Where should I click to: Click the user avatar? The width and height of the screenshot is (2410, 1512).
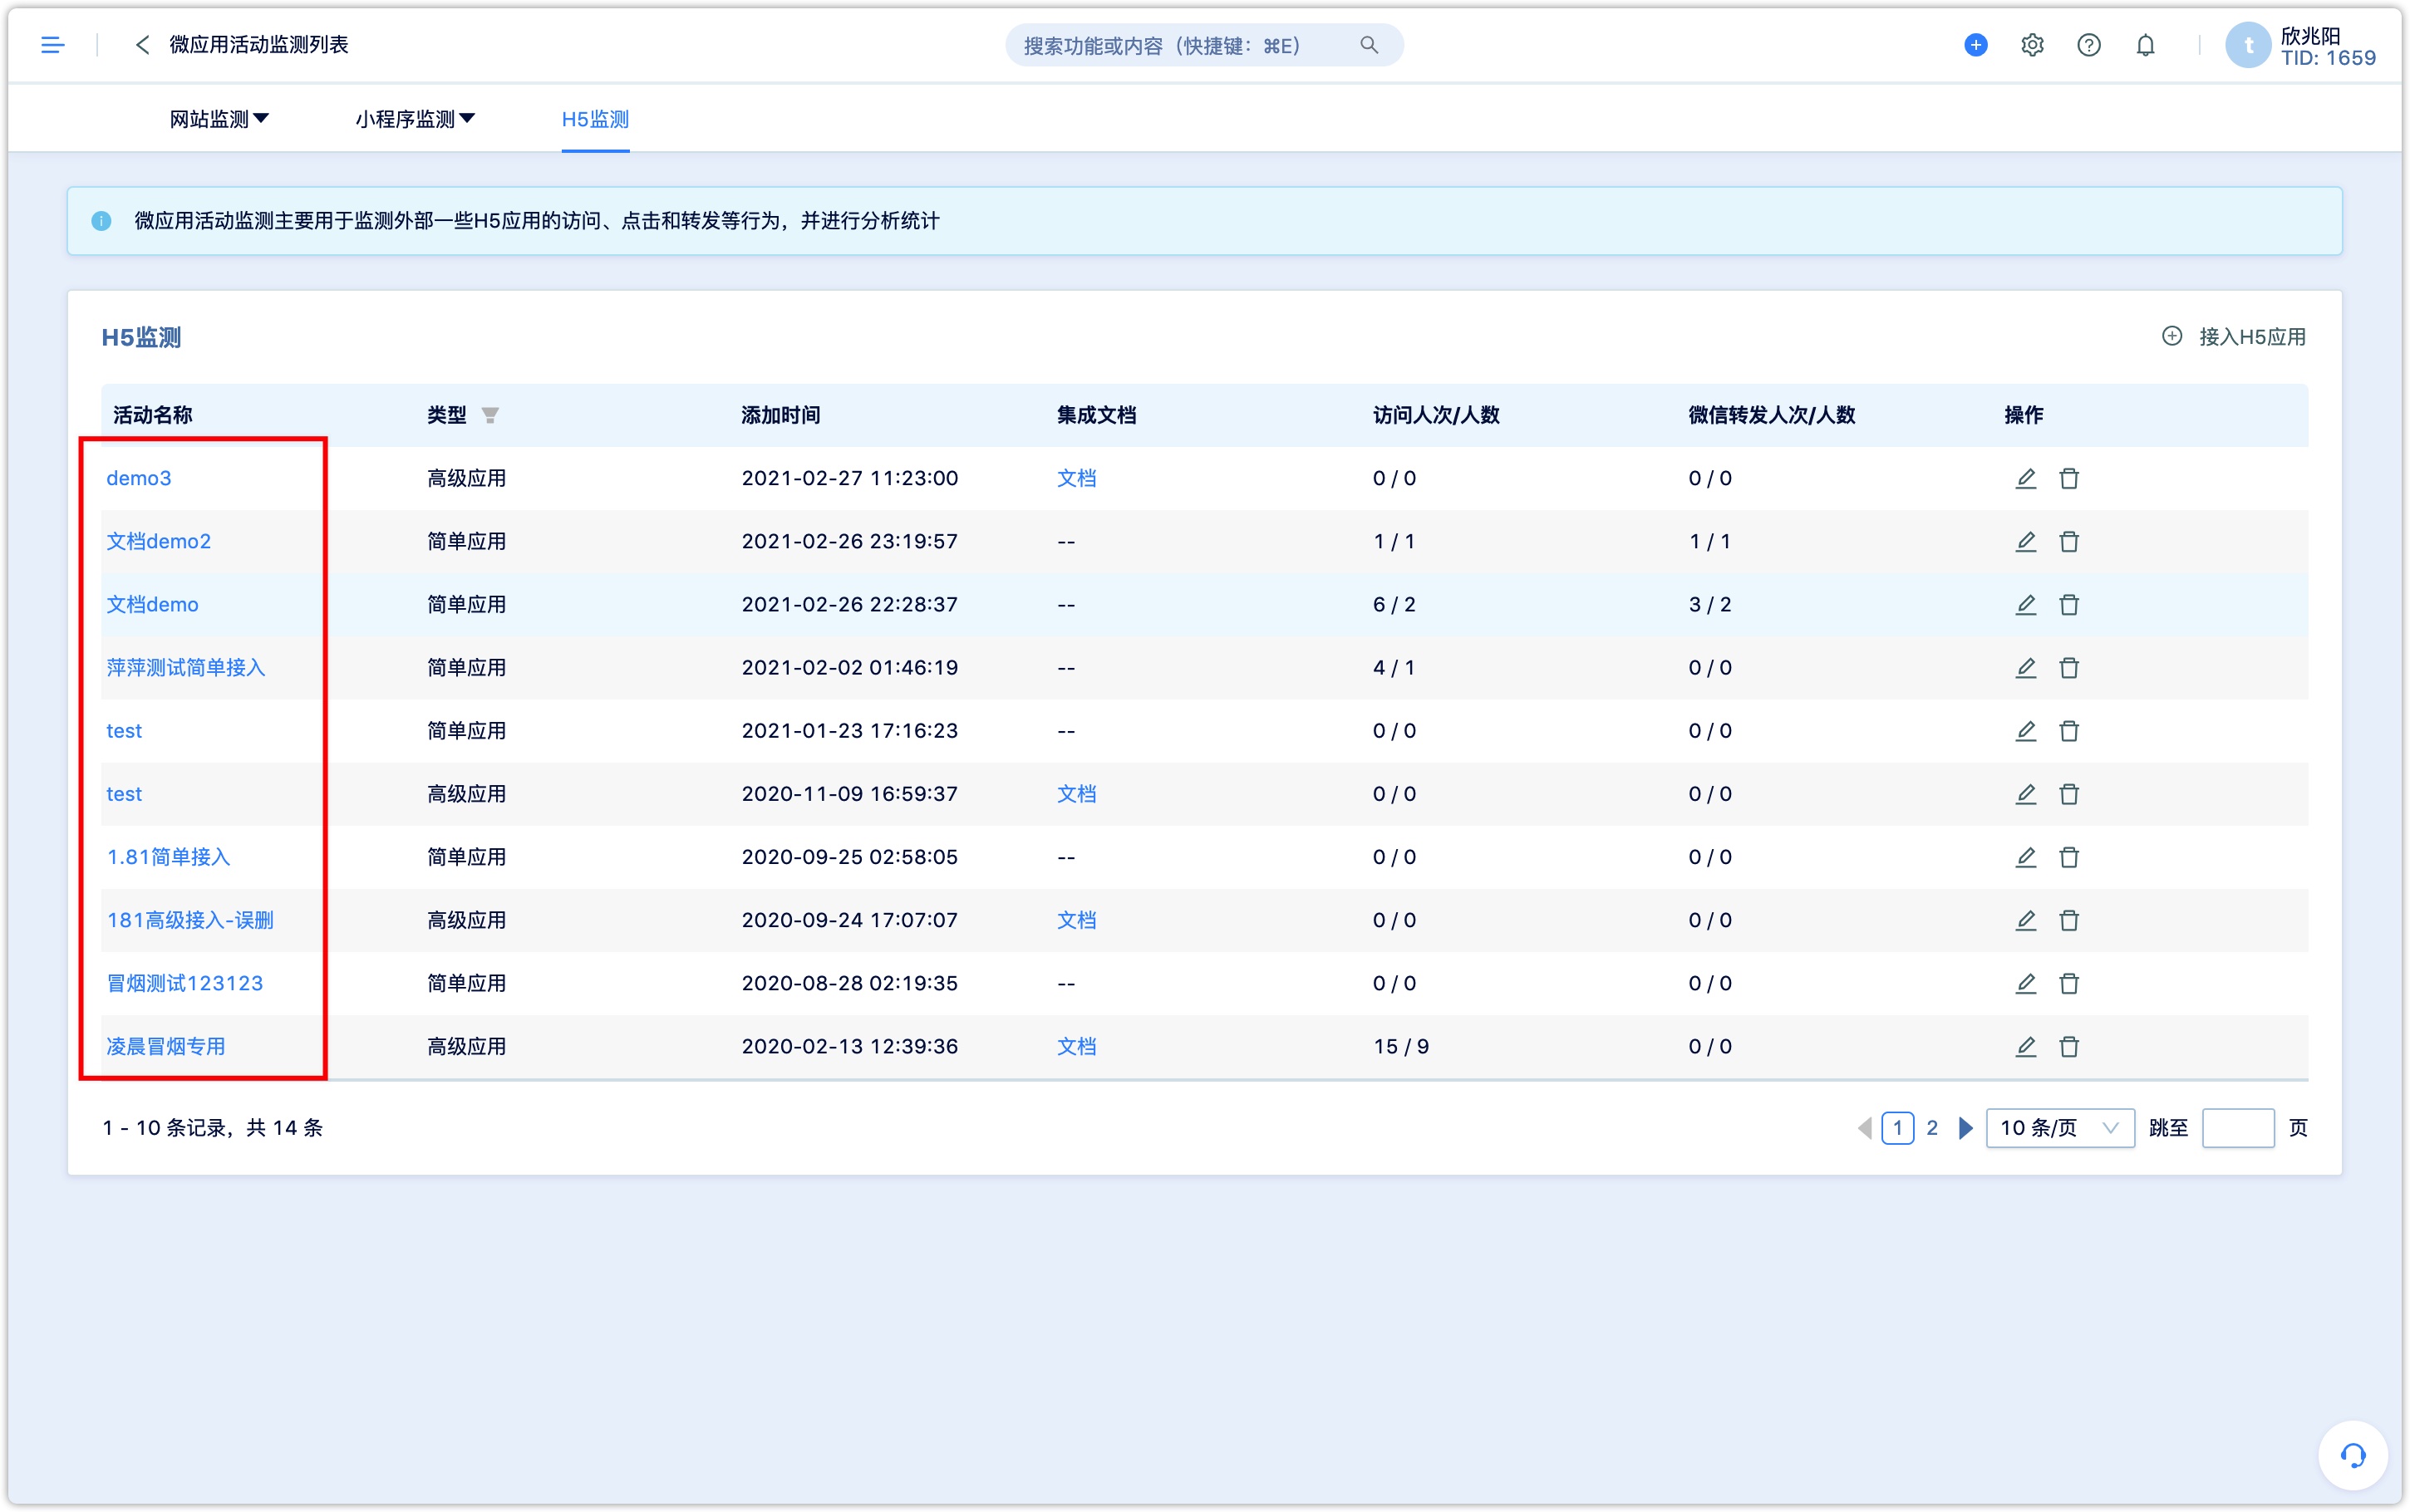click(x=2247, y=45)
